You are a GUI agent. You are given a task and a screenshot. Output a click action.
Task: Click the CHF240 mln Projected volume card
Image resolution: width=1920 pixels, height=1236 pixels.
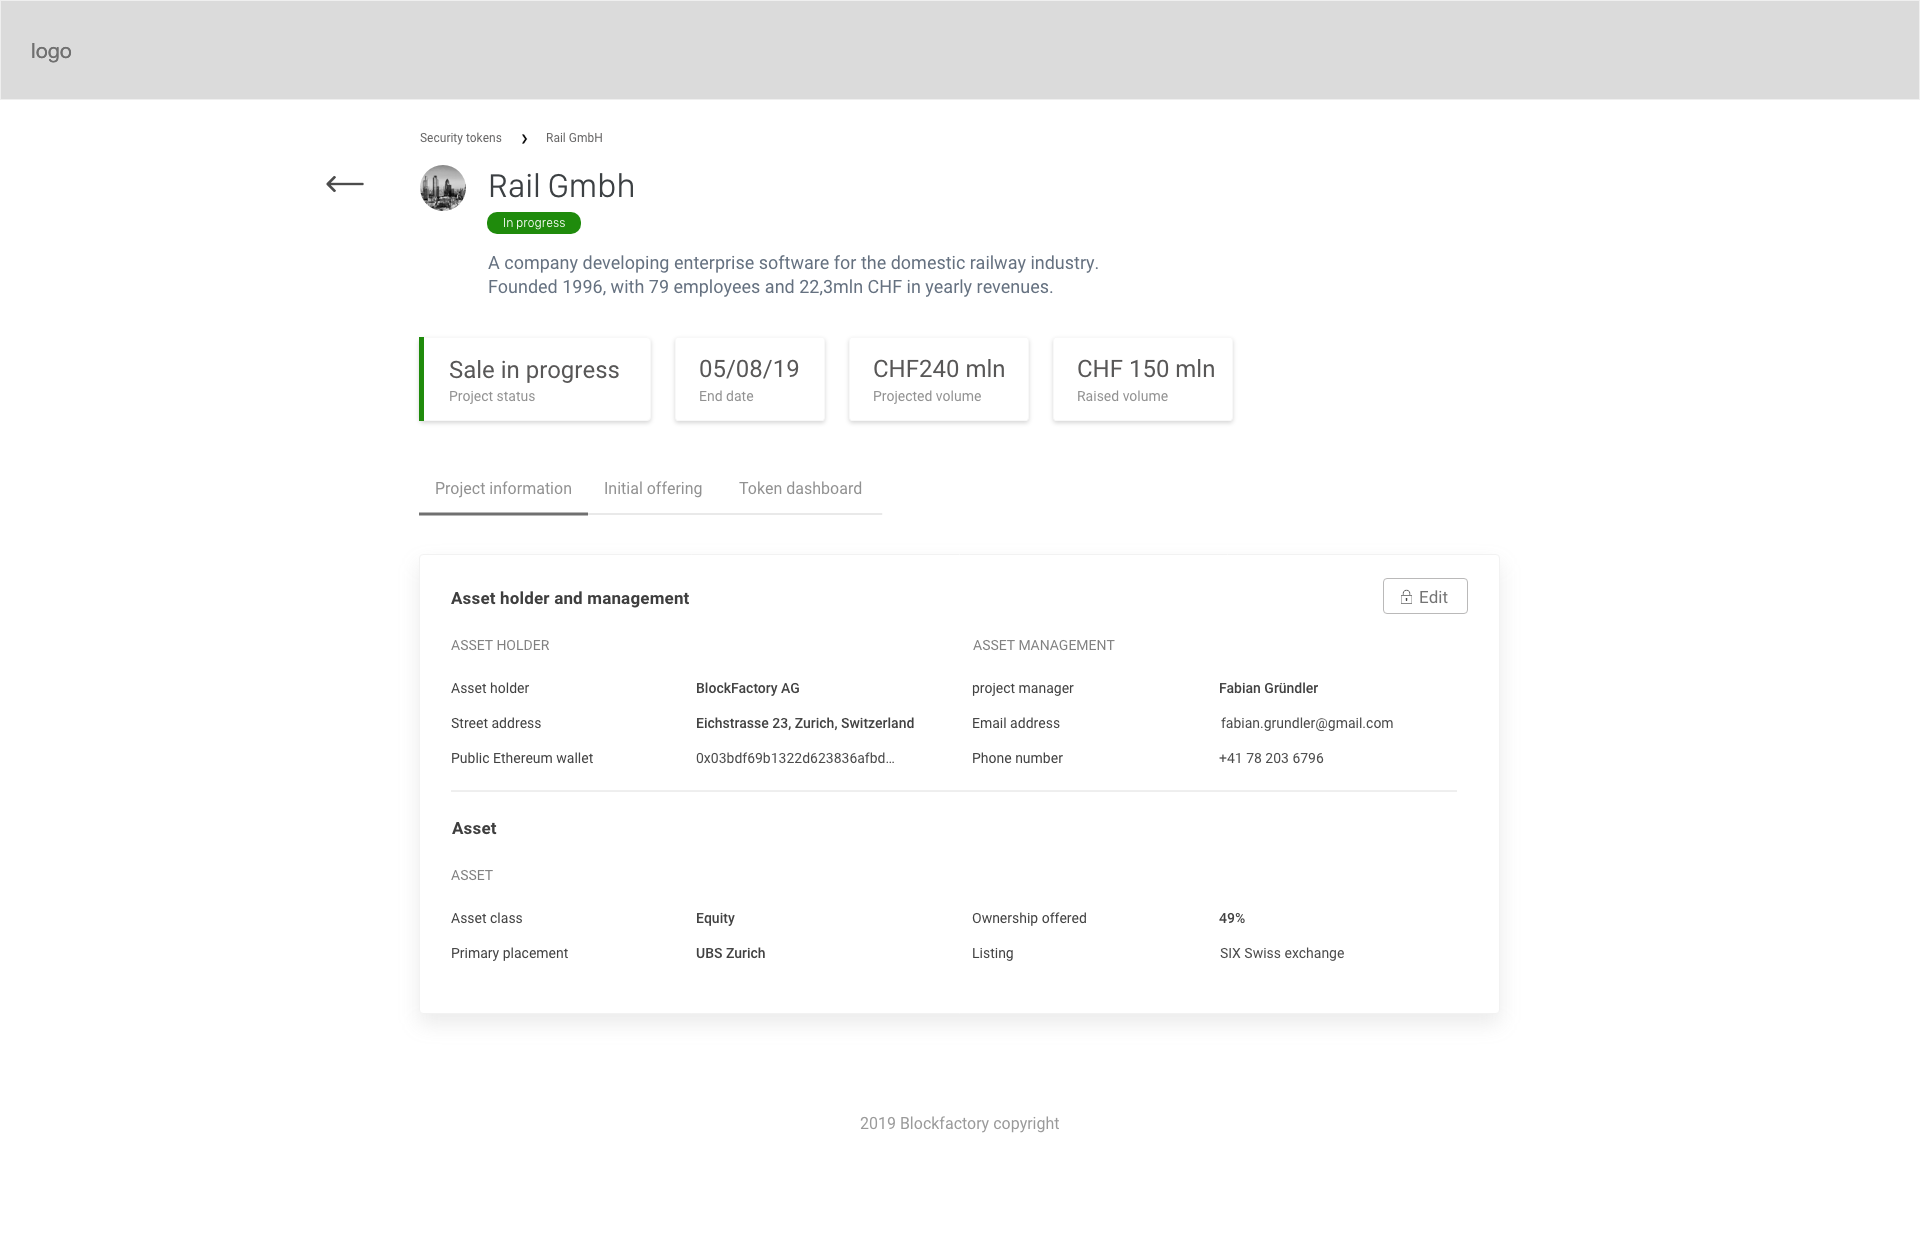click(x=939, y=379)
